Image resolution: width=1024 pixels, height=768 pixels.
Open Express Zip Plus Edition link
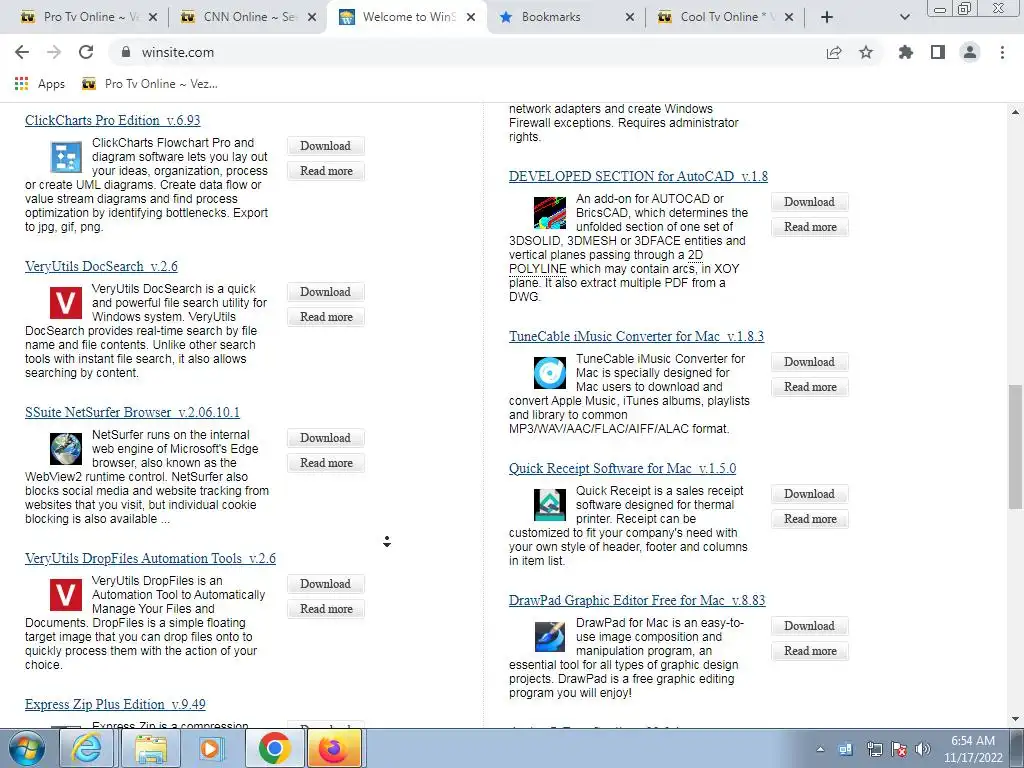point(115,705)
